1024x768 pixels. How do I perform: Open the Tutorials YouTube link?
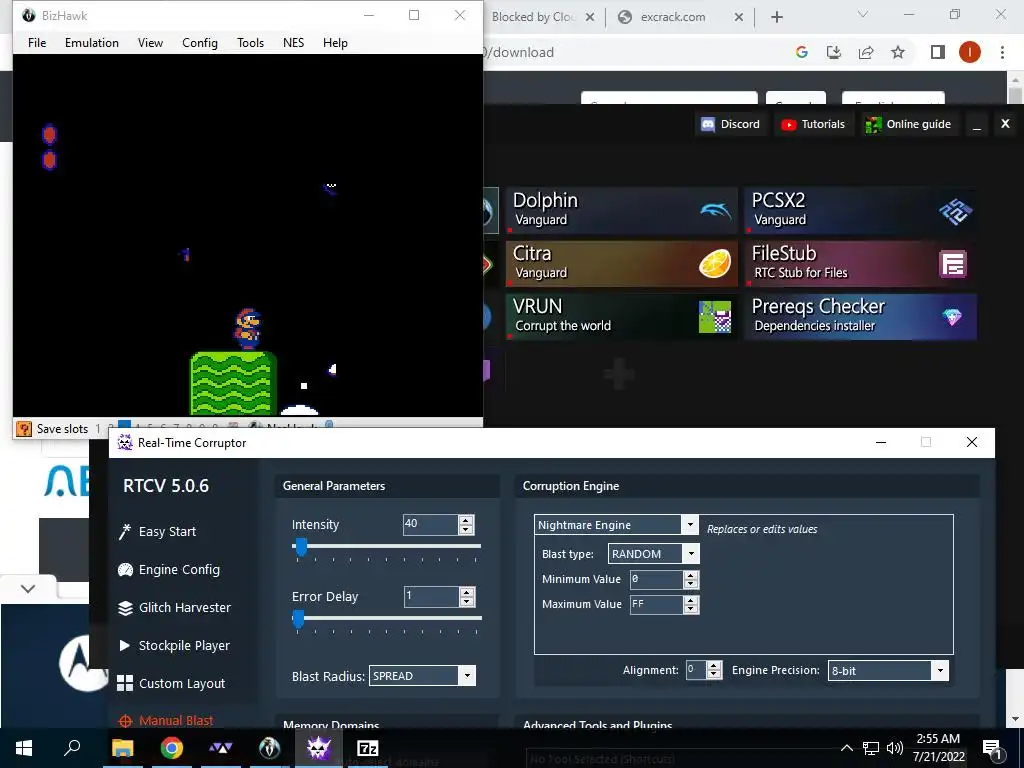click(x=813, y=124)
